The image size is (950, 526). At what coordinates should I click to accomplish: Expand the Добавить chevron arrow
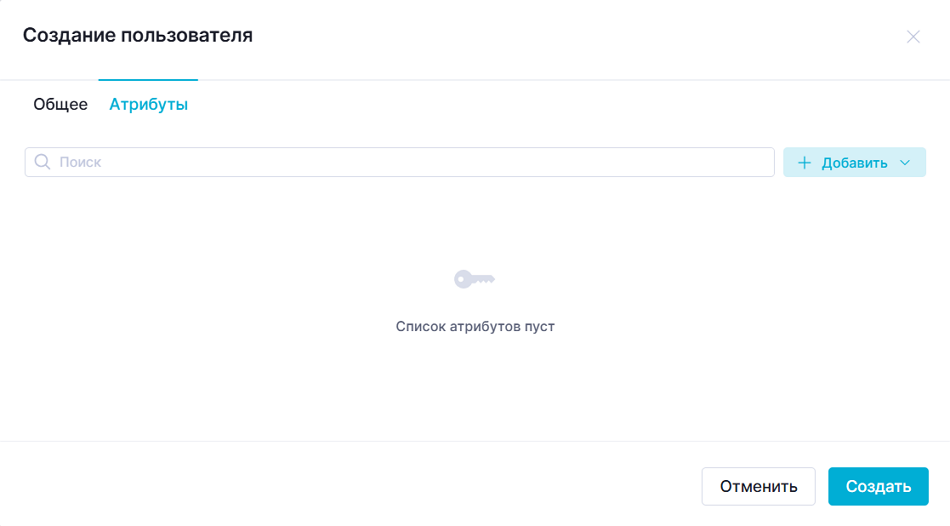[905, 162]
